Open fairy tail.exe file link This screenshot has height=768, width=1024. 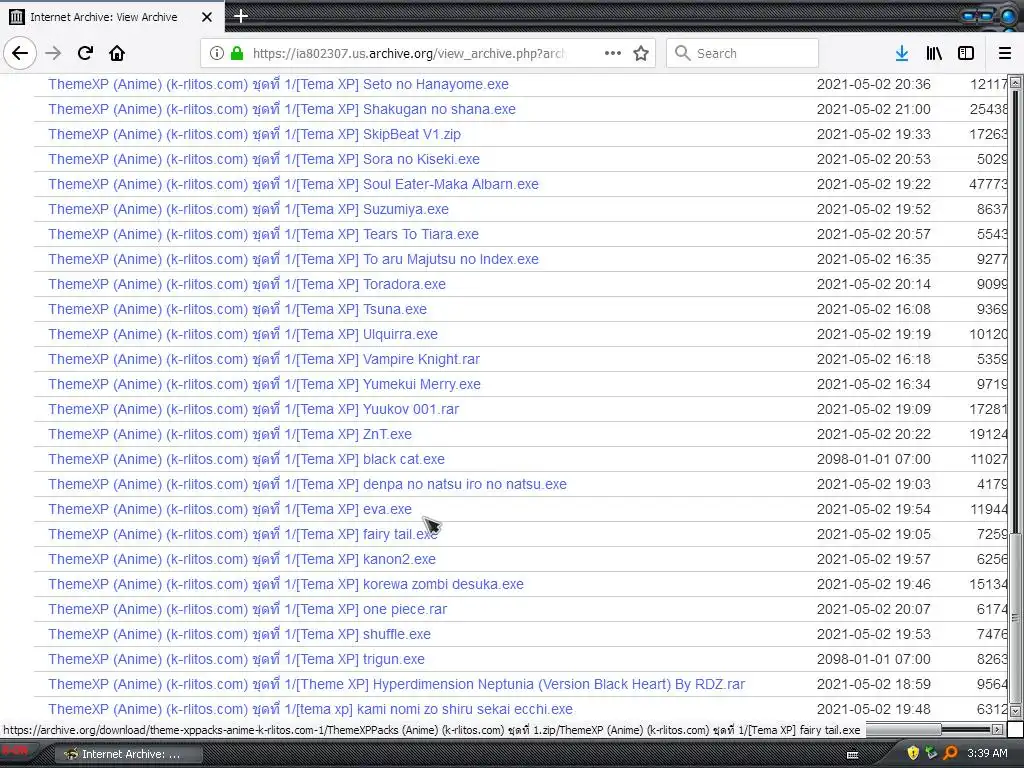[243, 534]
